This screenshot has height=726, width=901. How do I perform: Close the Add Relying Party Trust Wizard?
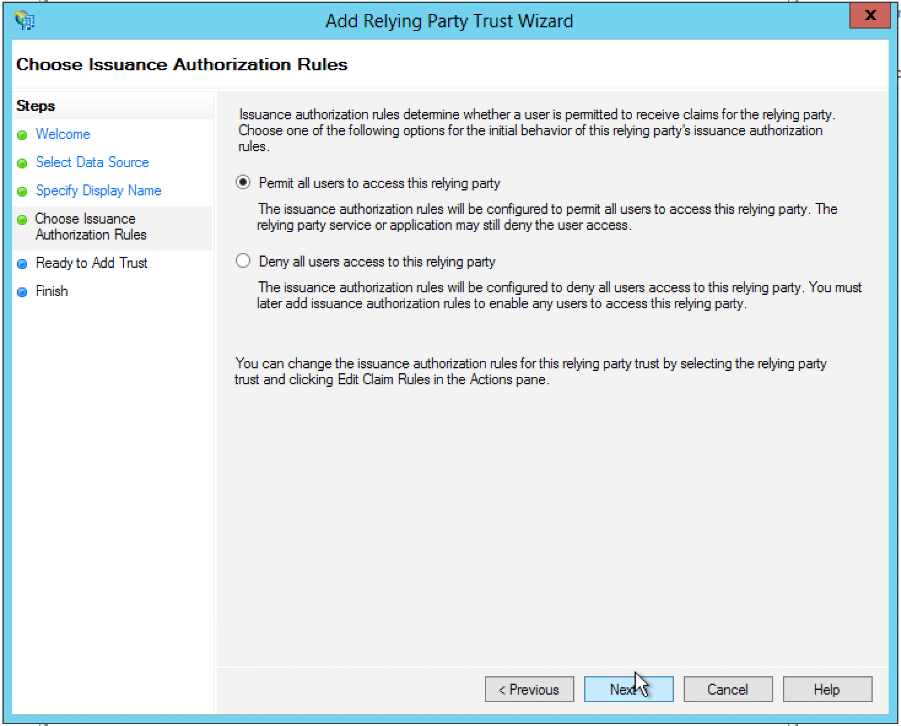point(870,16)
